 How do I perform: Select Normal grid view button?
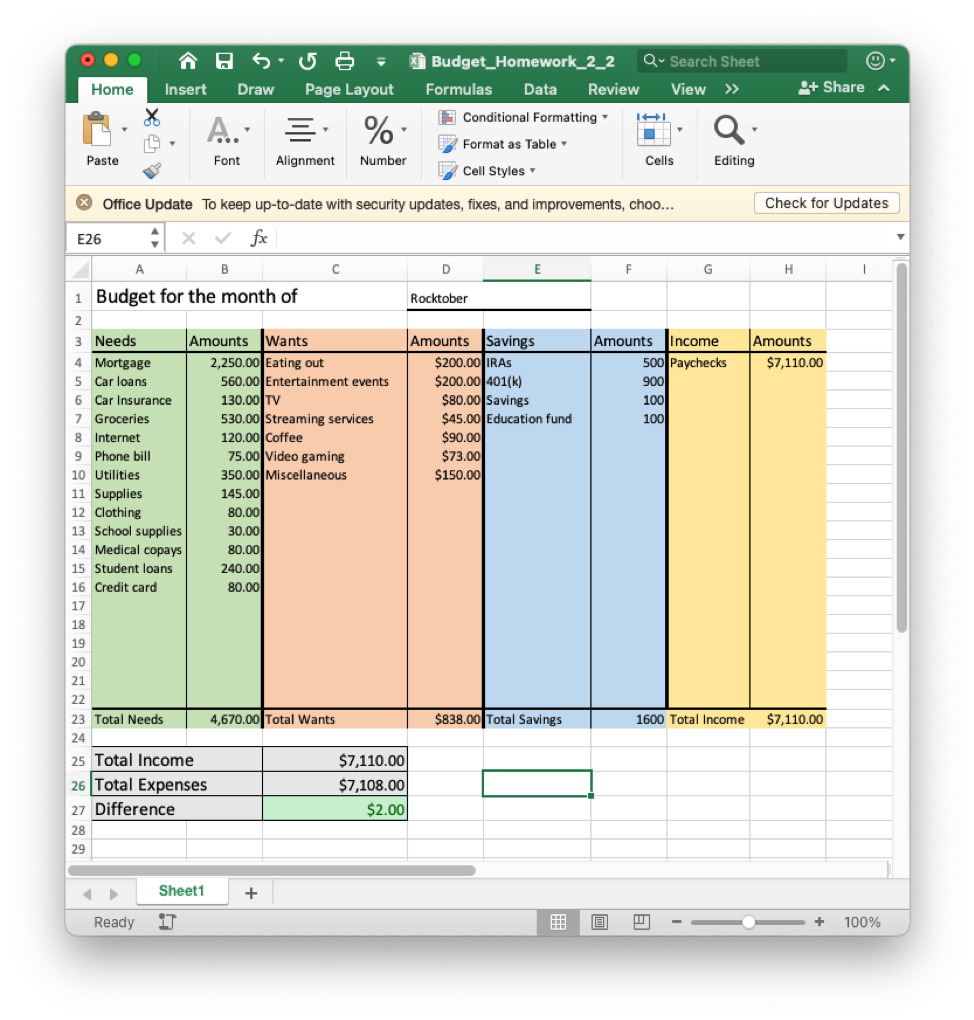(559, 922)
